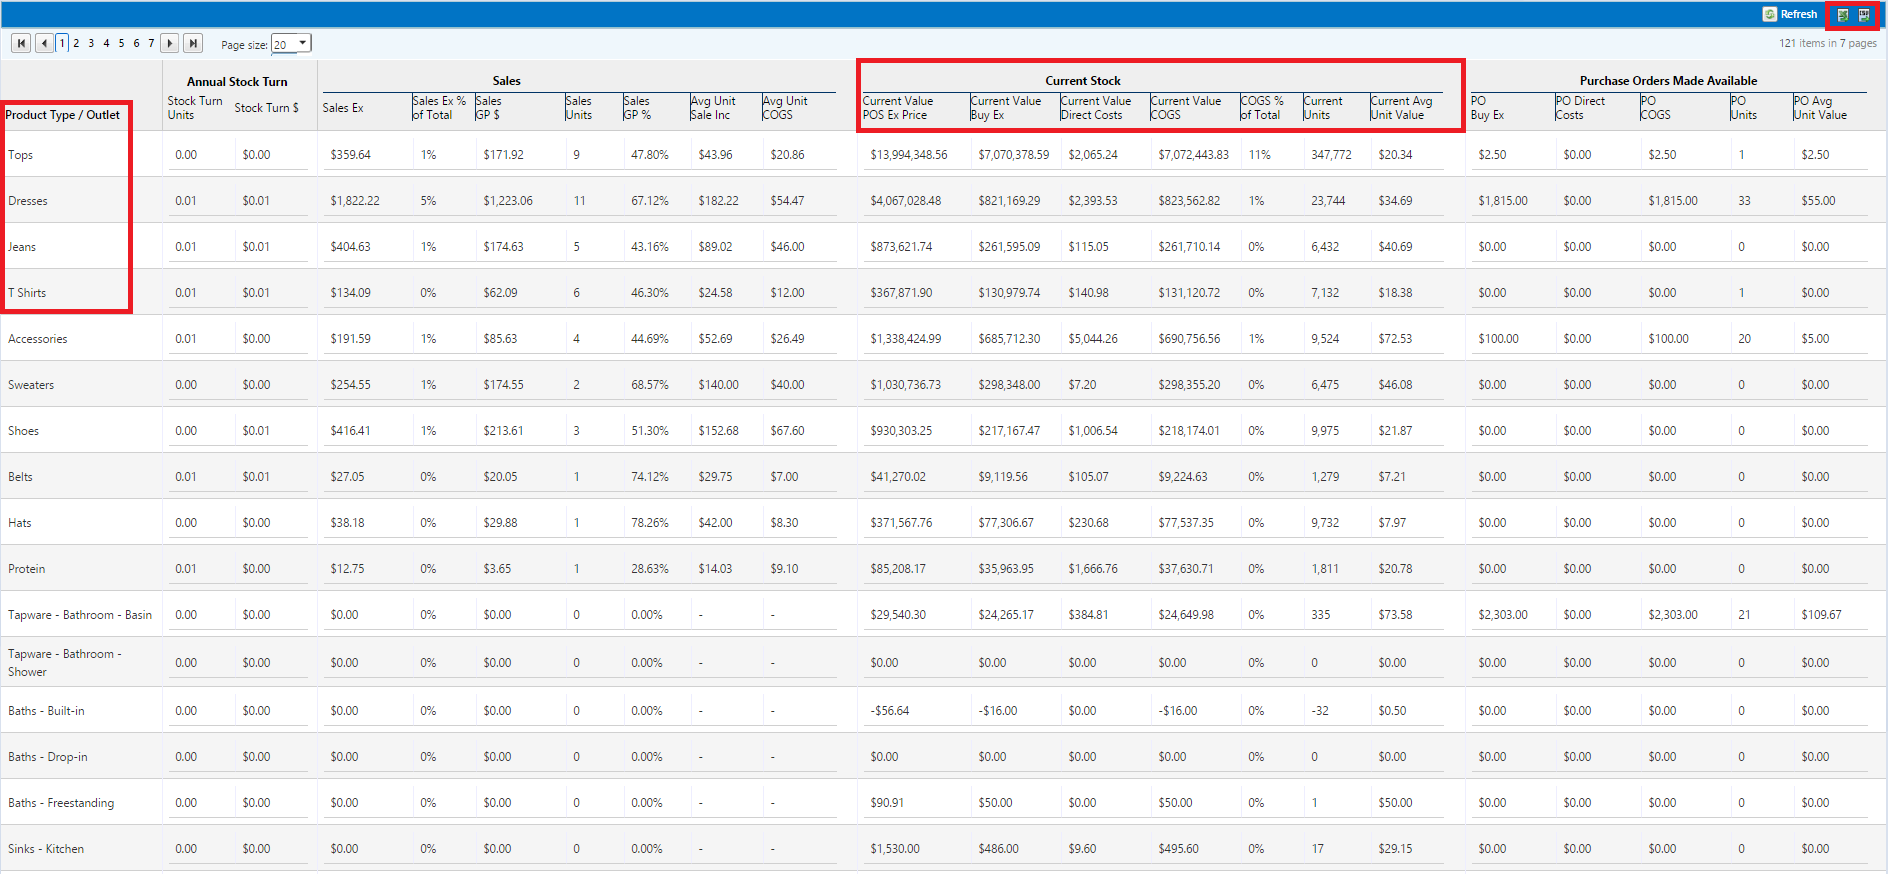Select the Hats product type row
The width and height of the screenshot is (1888, 874).
point(943,522)
